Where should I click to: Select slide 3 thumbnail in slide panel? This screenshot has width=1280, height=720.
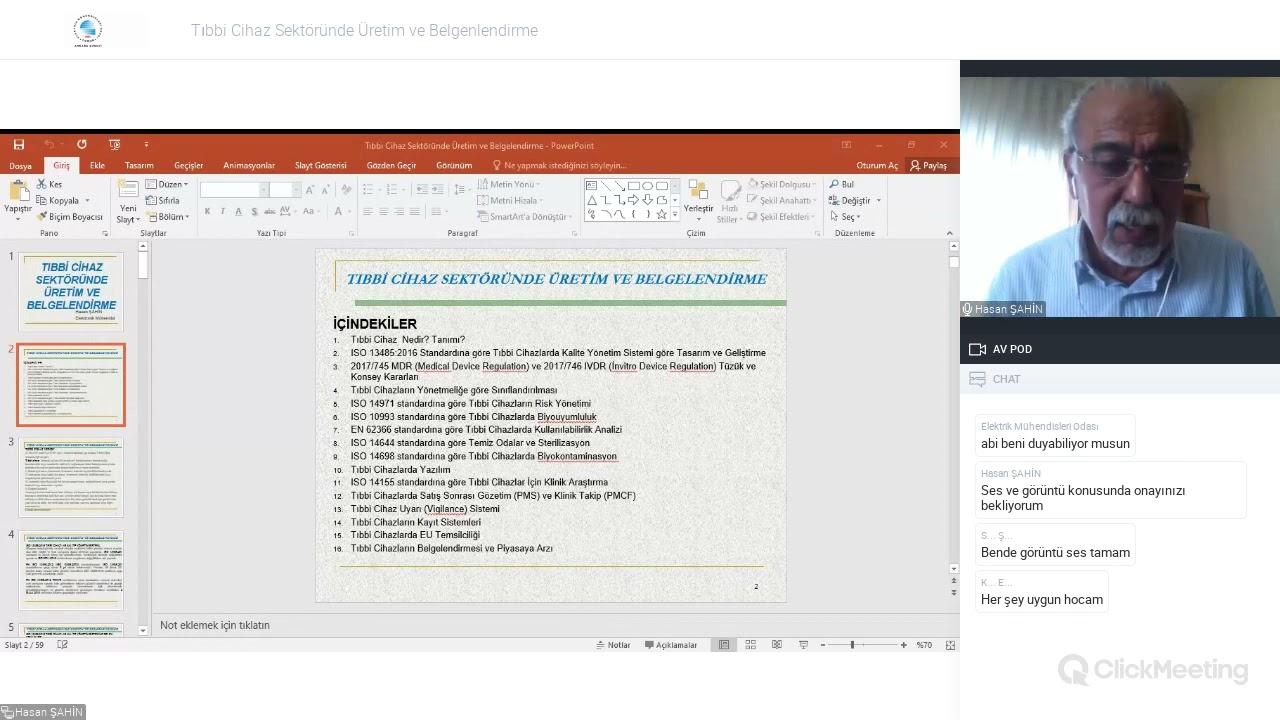(71, 478)
